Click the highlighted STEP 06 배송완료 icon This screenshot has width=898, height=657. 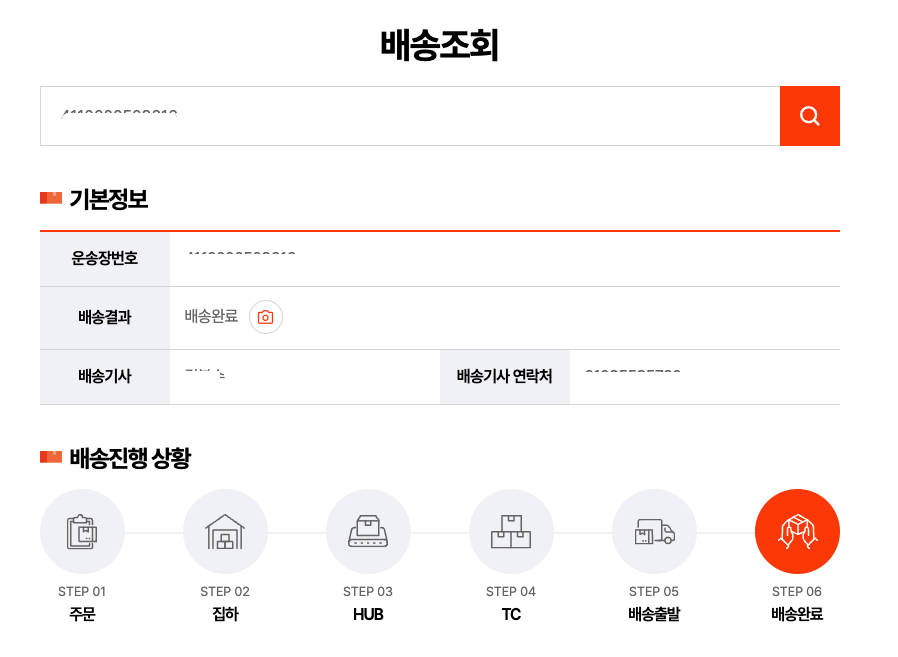797,531
